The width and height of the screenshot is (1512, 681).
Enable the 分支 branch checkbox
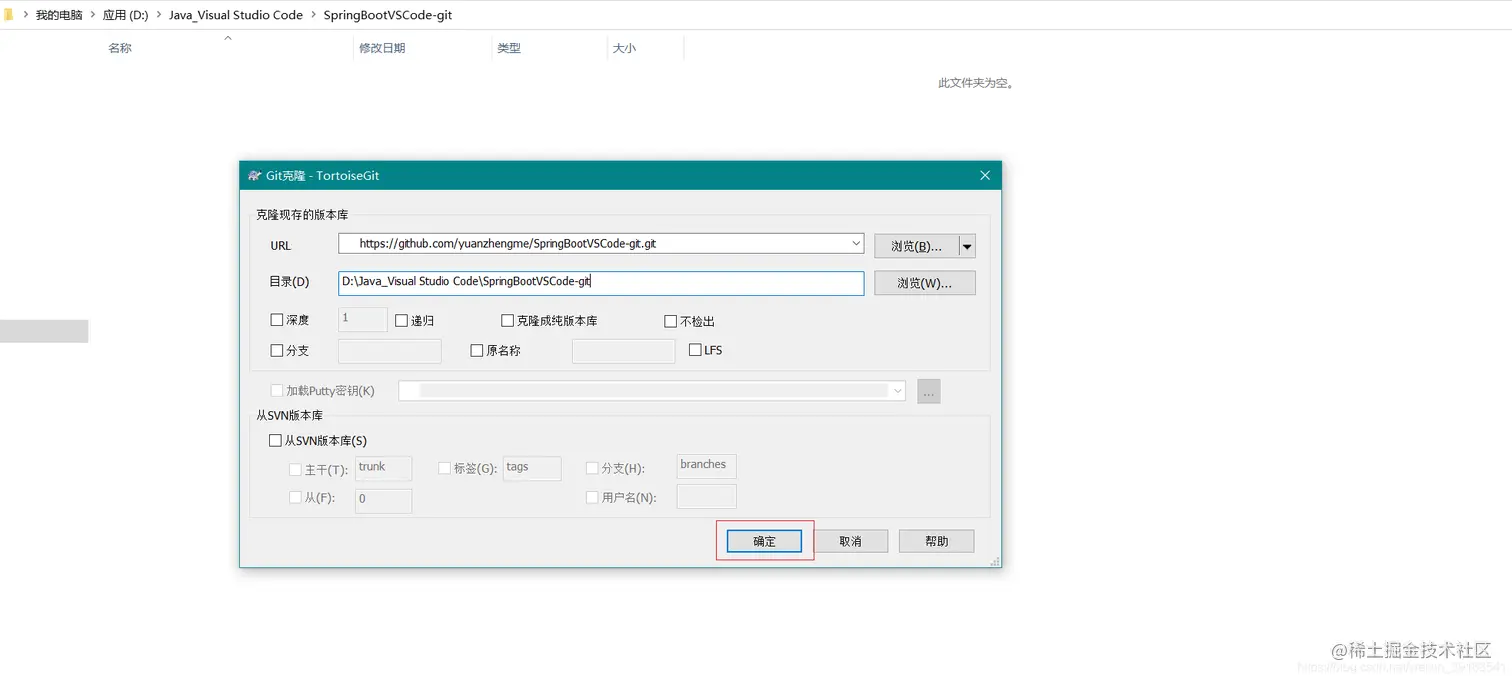(277, 351)
